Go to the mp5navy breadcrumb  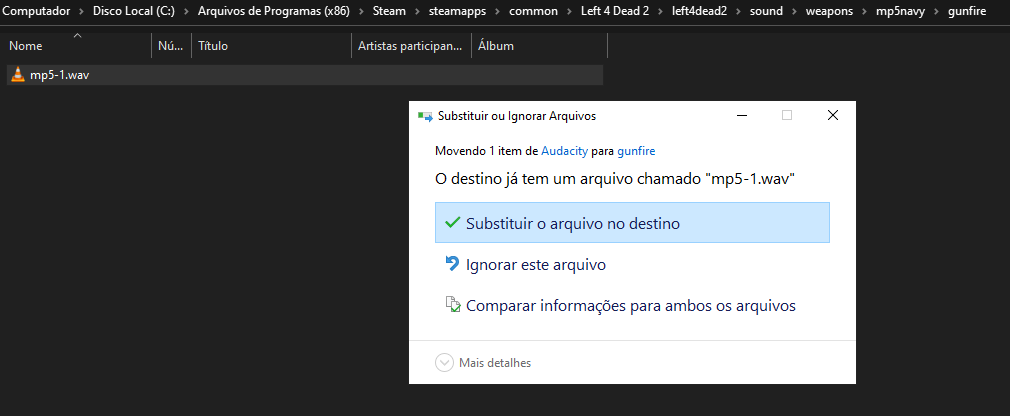click(x=902, y=11)
